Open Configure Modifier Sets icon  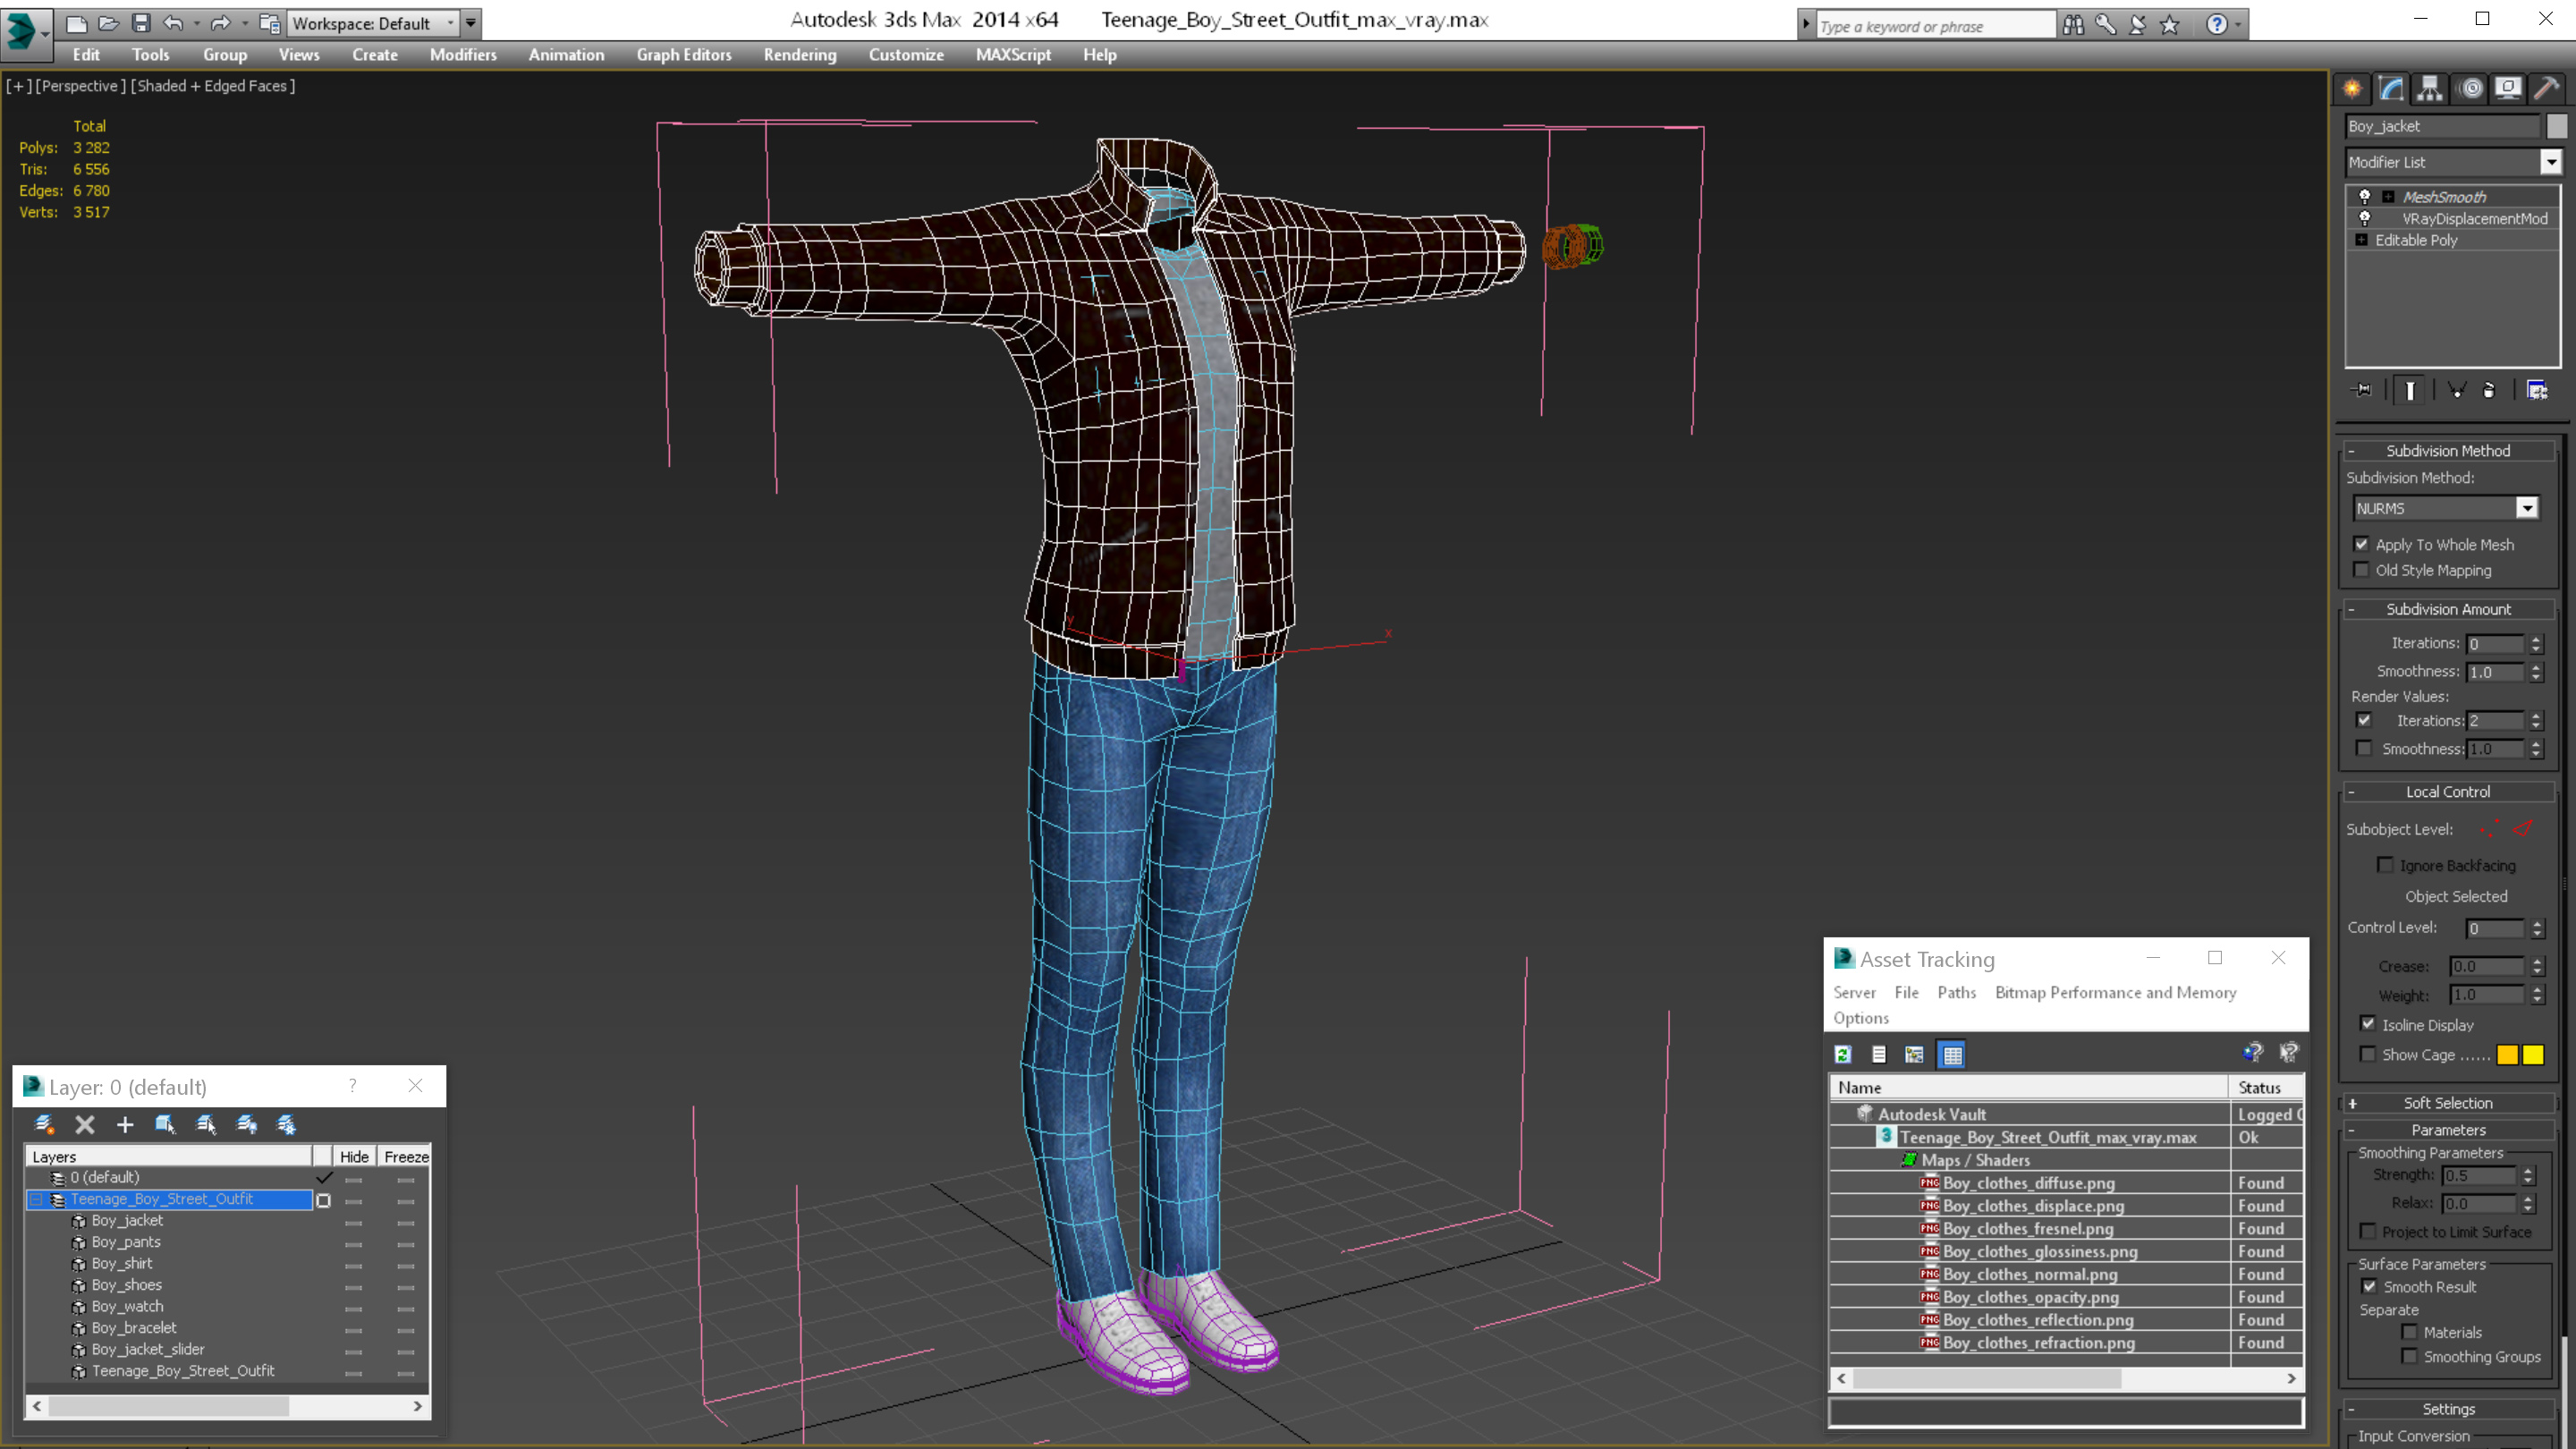pyautogui.click(x=2537, y=390)
